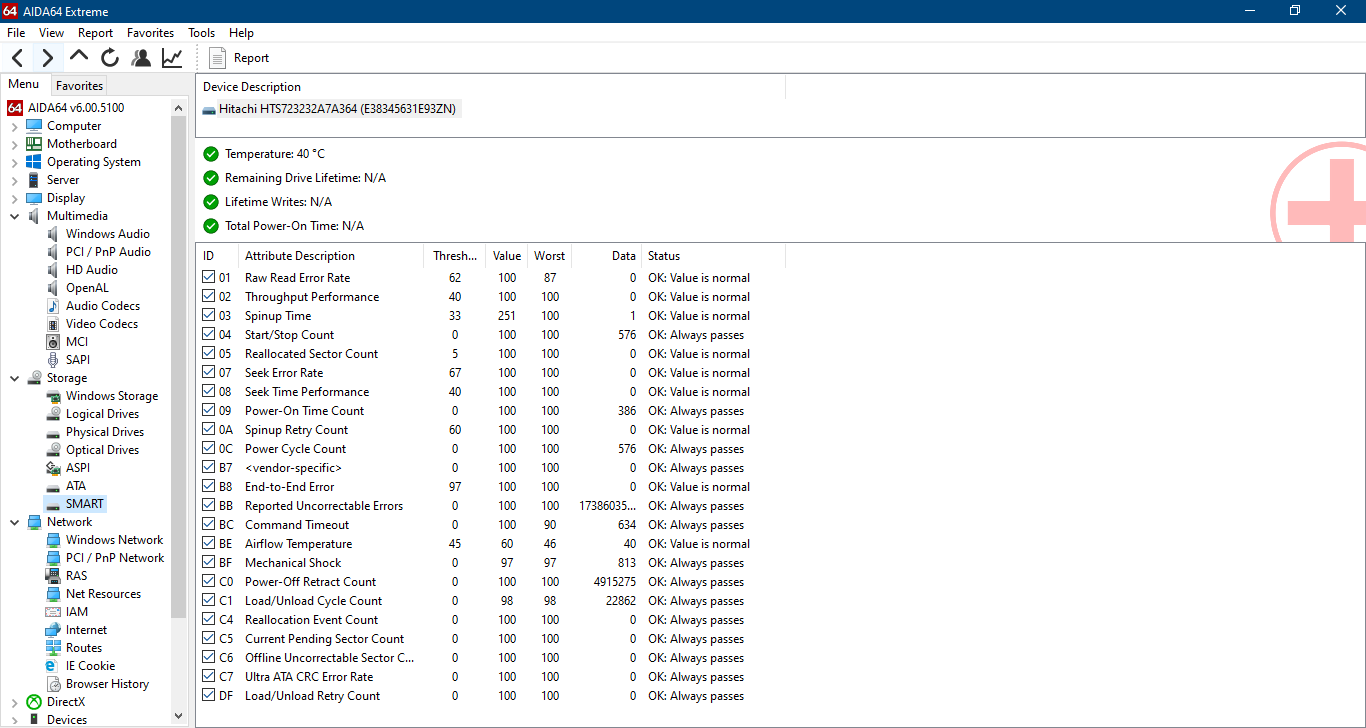This screenshot has width=1366, height=728.
Task: Toggle the Ultra ATA CRC Error Rate checkbox
Action: click(209, 676)
